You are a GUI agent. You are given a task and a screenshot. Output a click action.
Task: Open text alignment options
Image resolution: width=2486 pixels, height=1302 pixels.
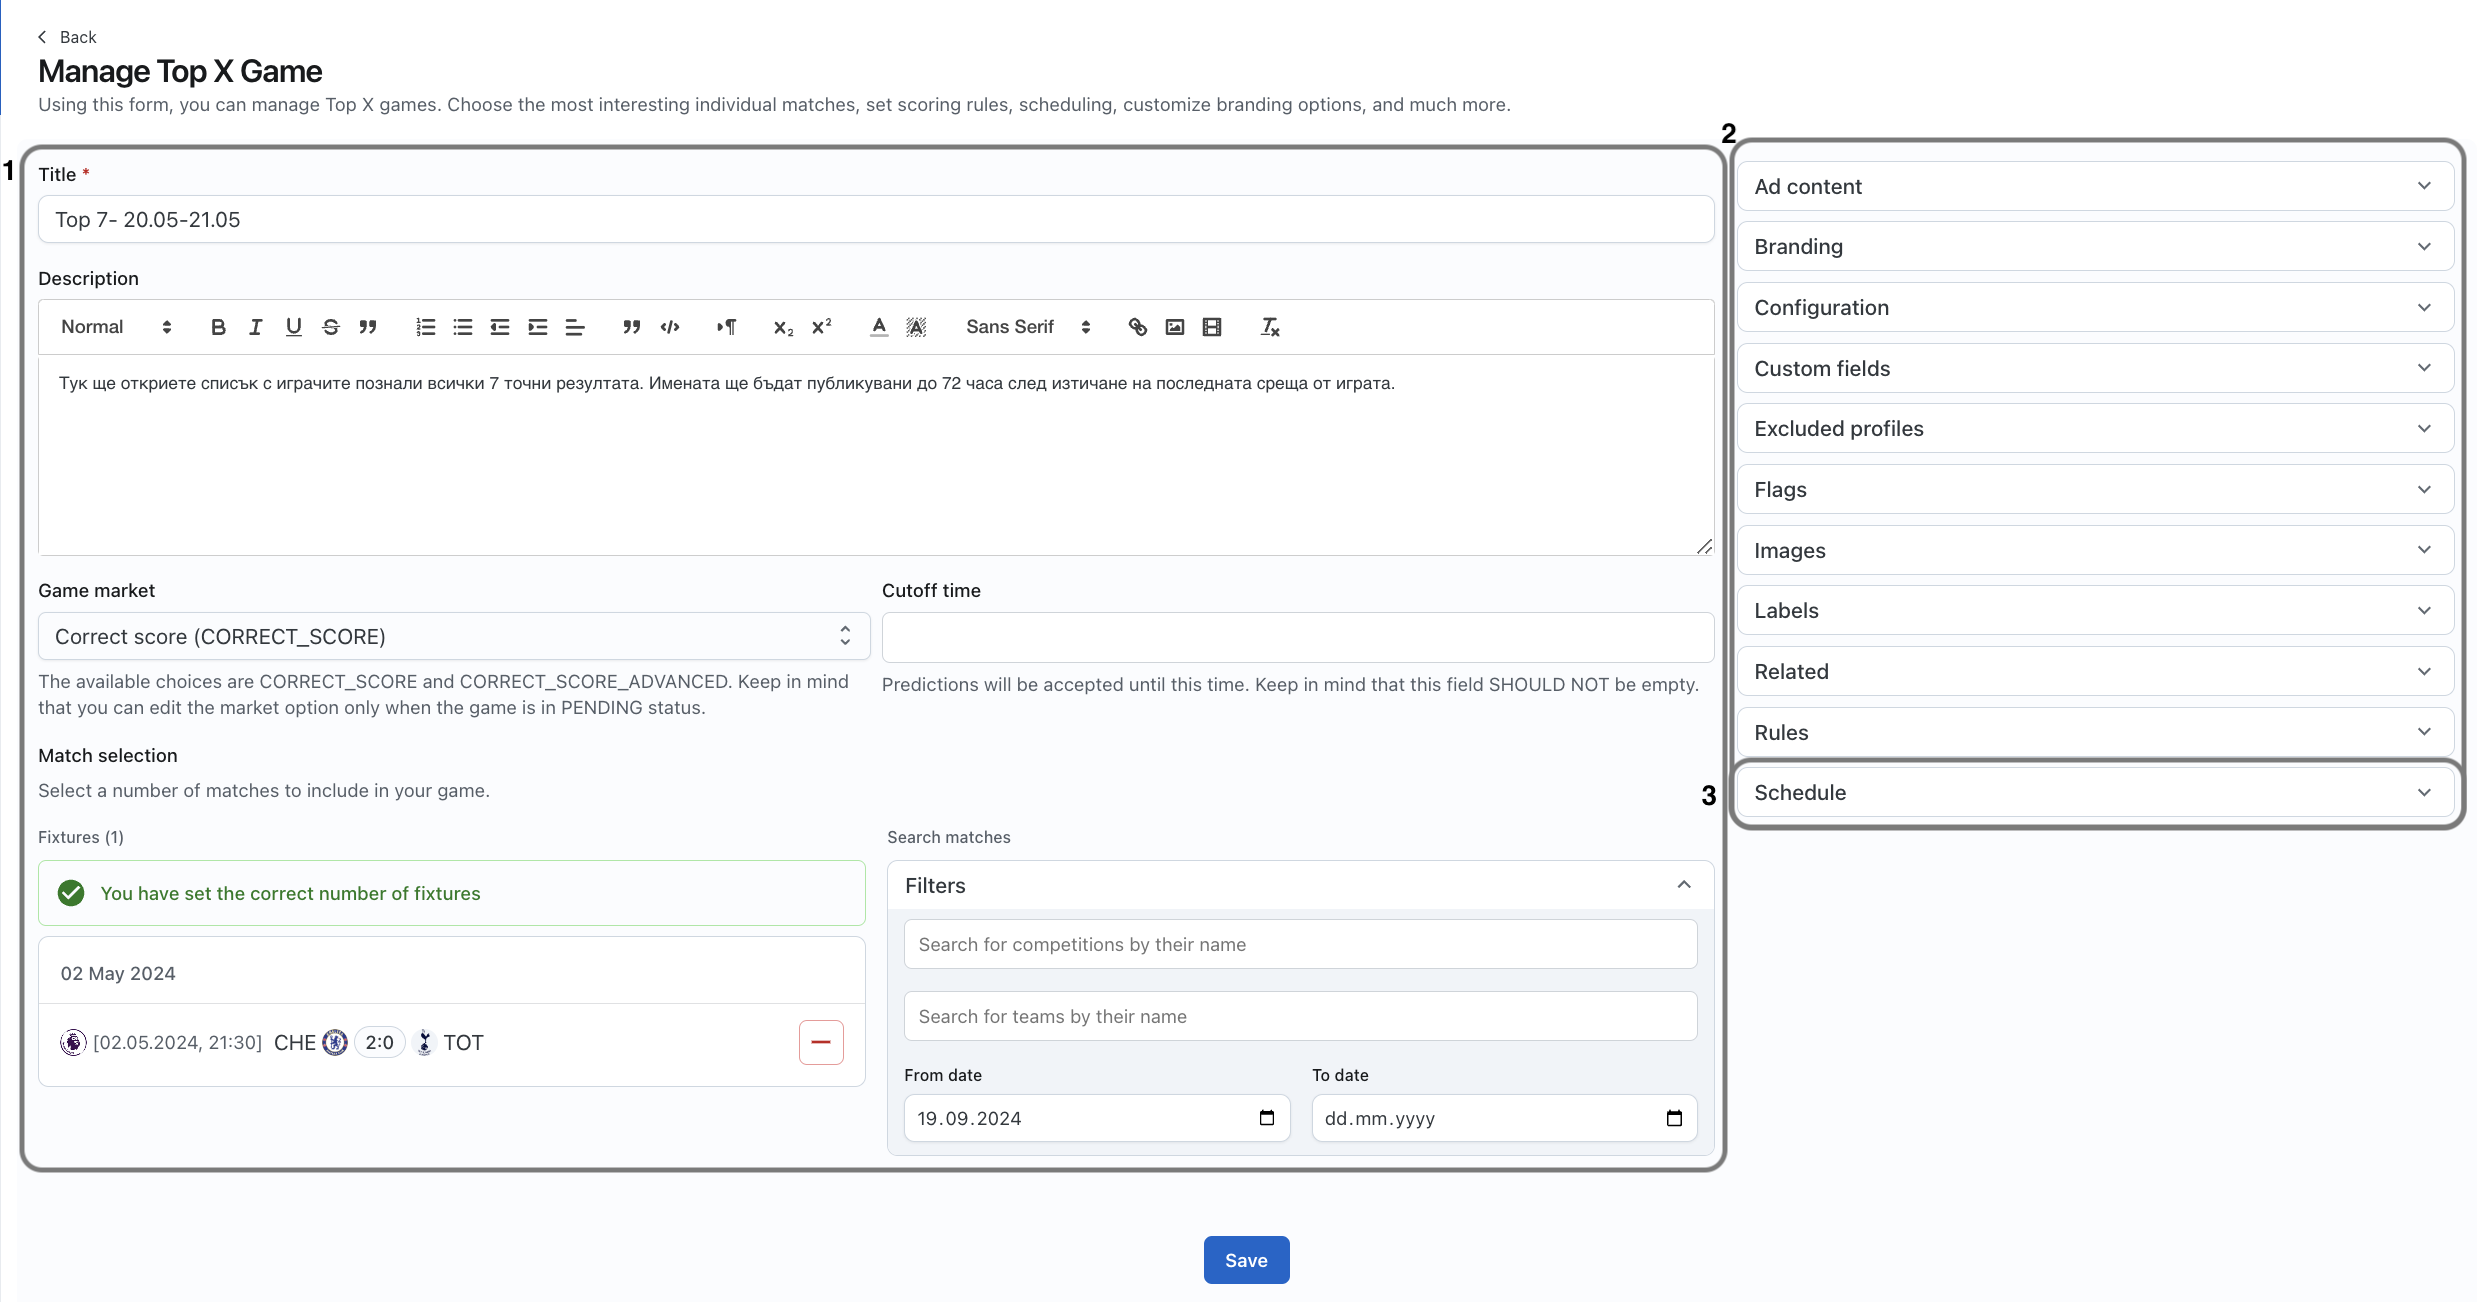click(x=575, y=327)
